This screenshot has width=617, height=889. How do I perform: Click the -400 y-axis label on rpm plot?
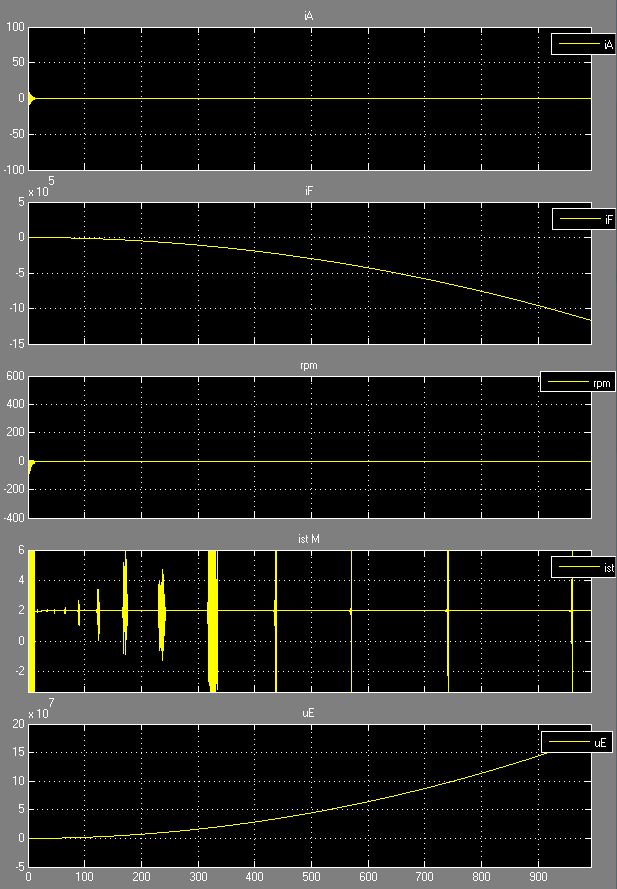pyautogui.click(x=14, y=518)
